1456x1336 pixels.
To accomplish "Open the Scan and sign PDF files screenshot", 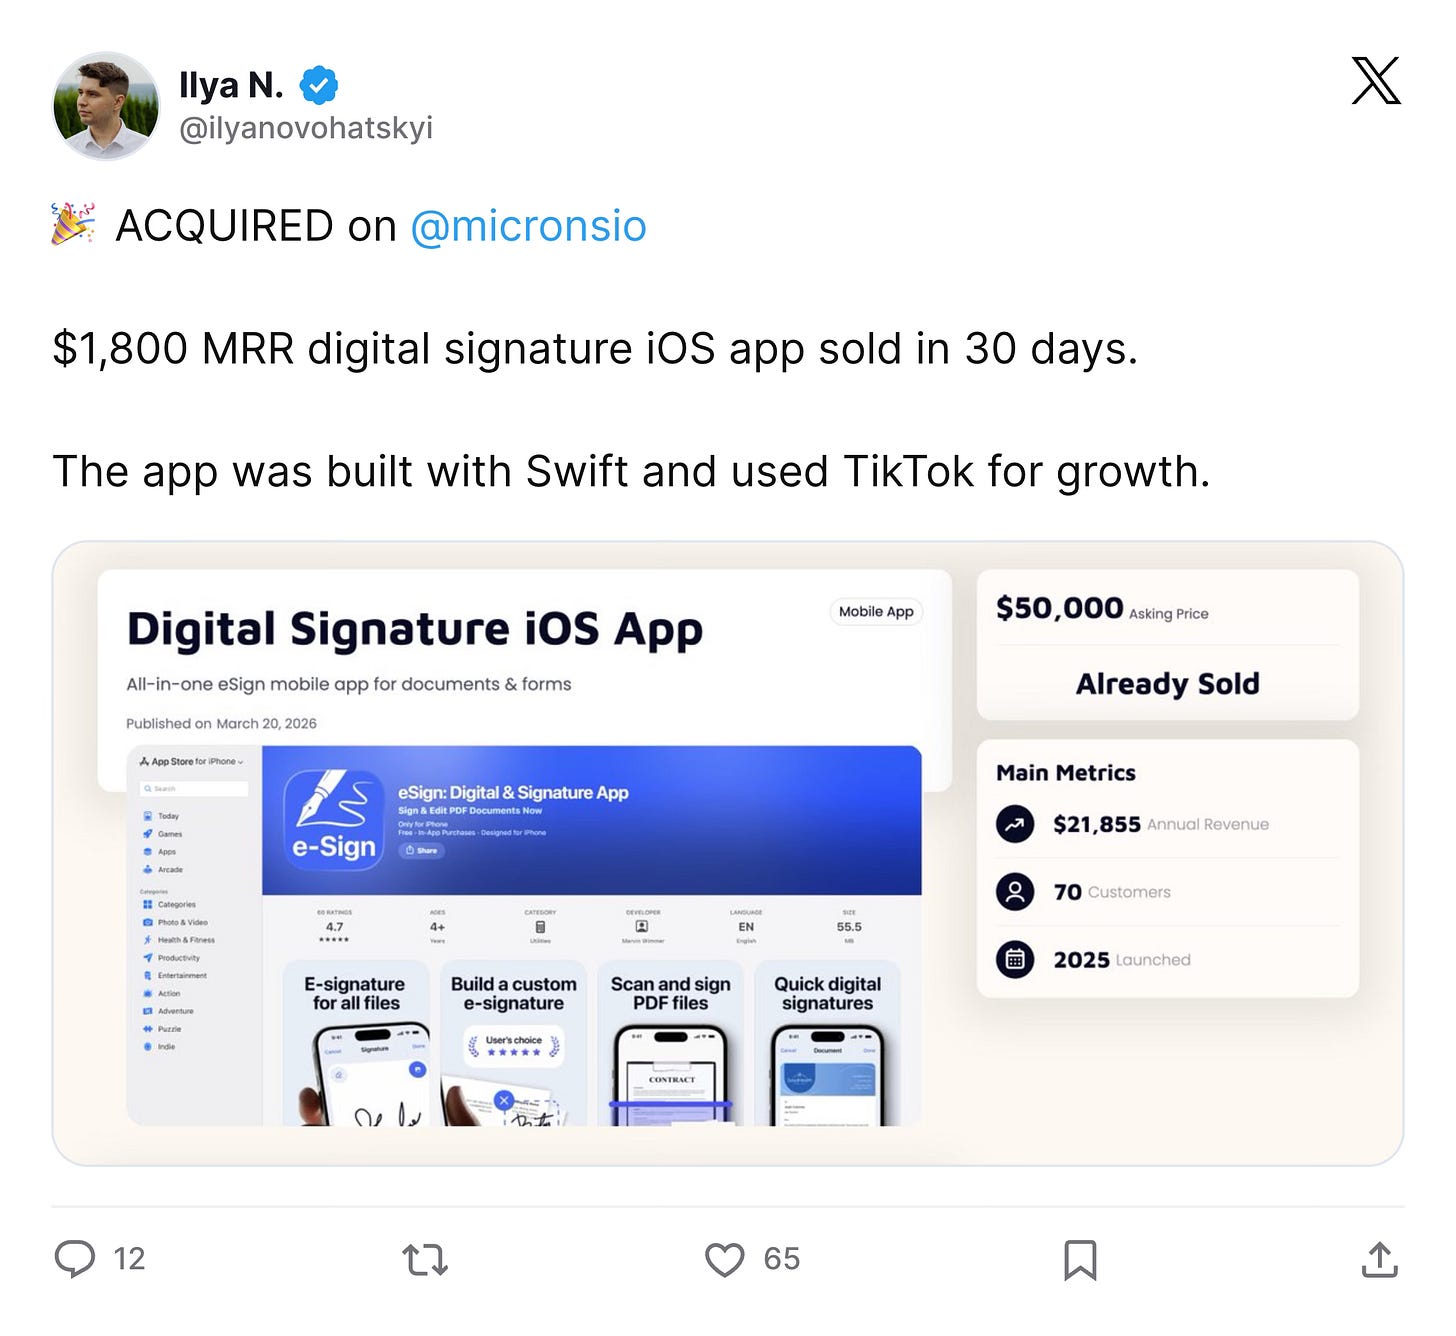I will tap(671, 1043).
